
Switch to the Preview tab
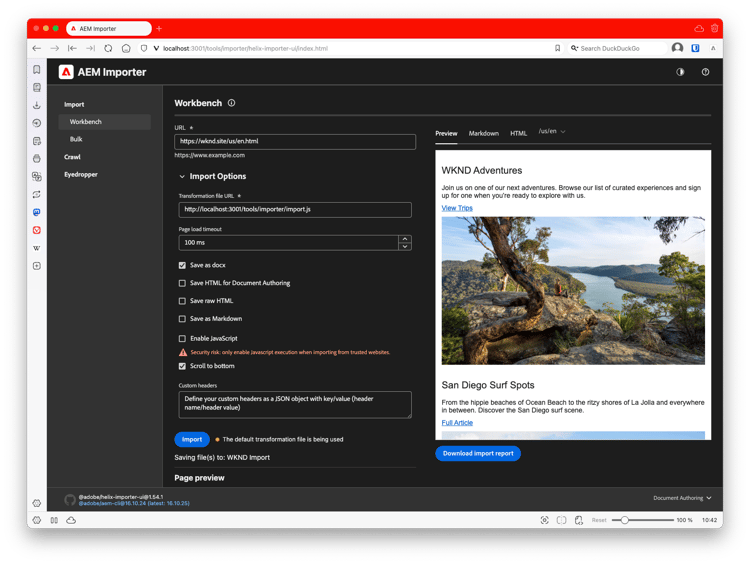point(446,133)
